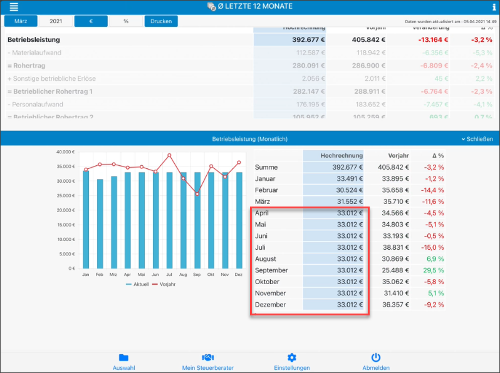
Task: Collapse the chart panel via Schließen
Action: point(477,139)
